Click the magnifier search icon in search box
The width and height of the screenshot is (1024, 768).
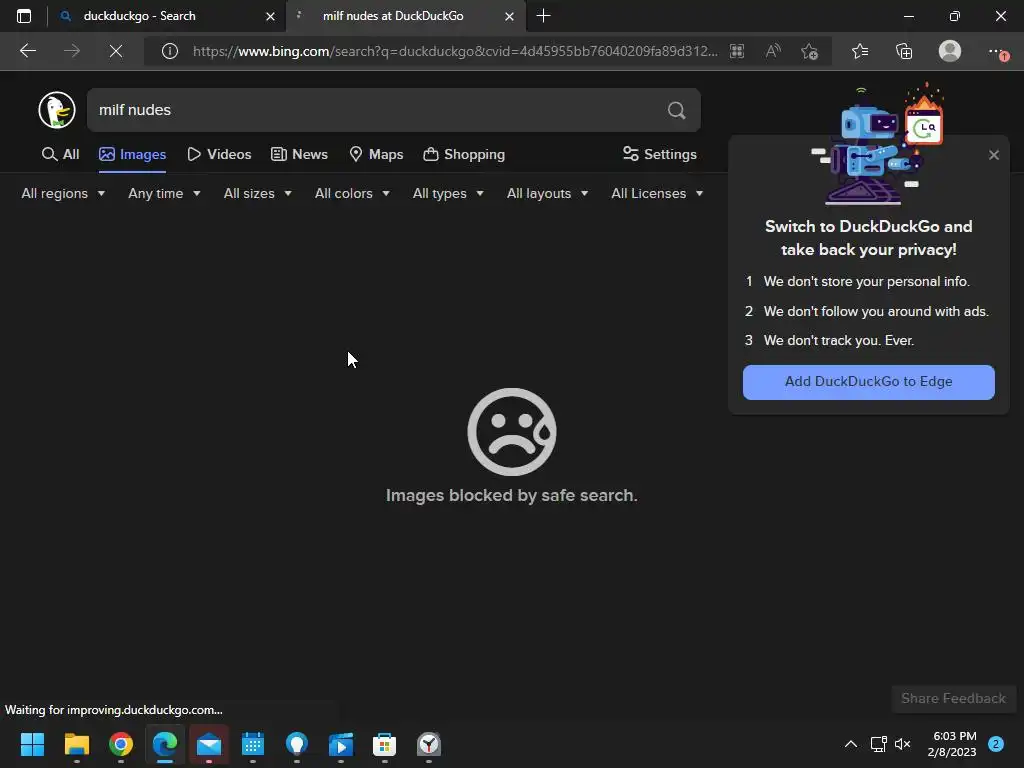[677, 110]
